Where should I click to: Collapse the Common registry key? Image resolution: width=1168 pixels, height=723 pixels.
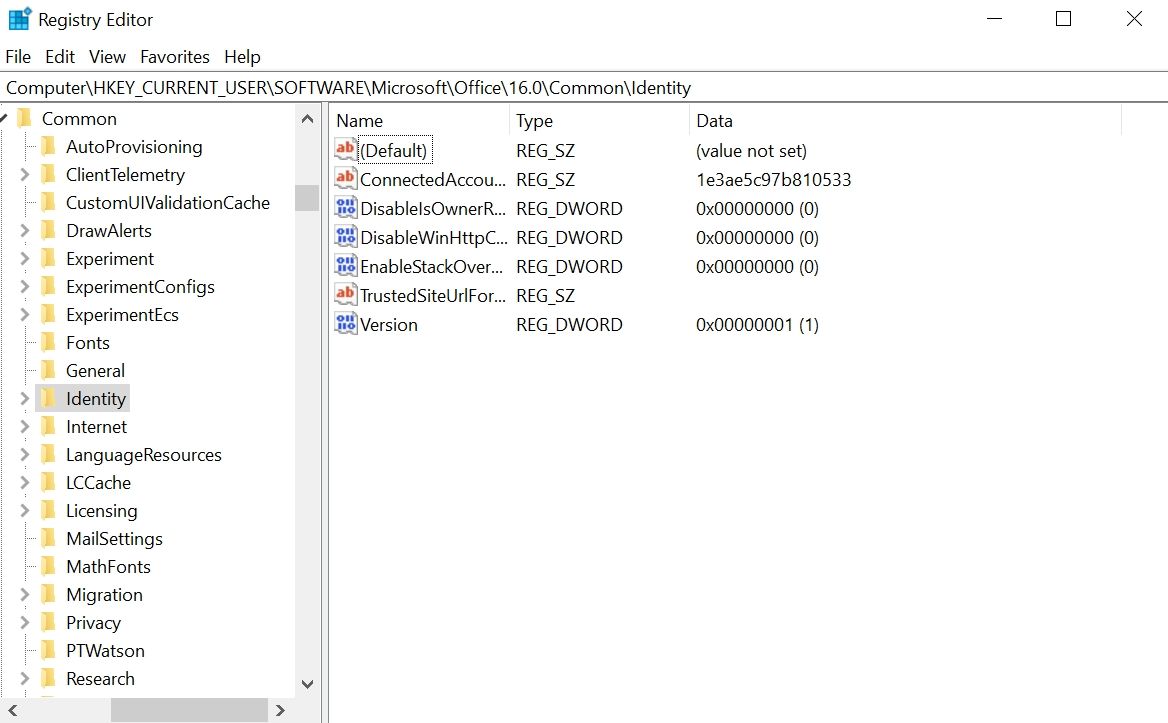click(x=5, y=118)
